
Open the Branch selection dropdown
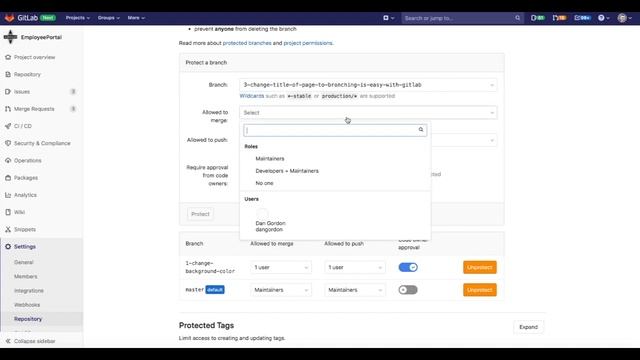click(x=368, y=85)
